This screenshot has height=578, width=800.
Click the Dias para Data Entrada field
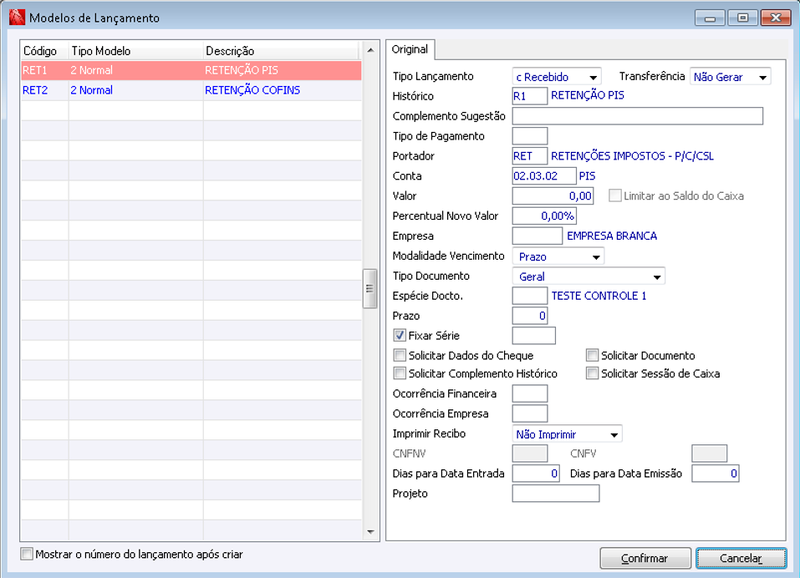coord(536,473)
